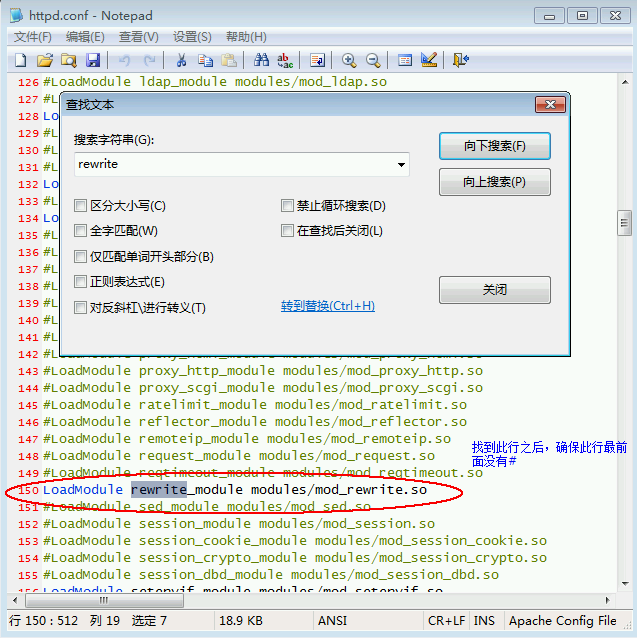637x638 pixels.
Task: Click the 选定 7 status bar entry
Action: (x=149, y=621)
